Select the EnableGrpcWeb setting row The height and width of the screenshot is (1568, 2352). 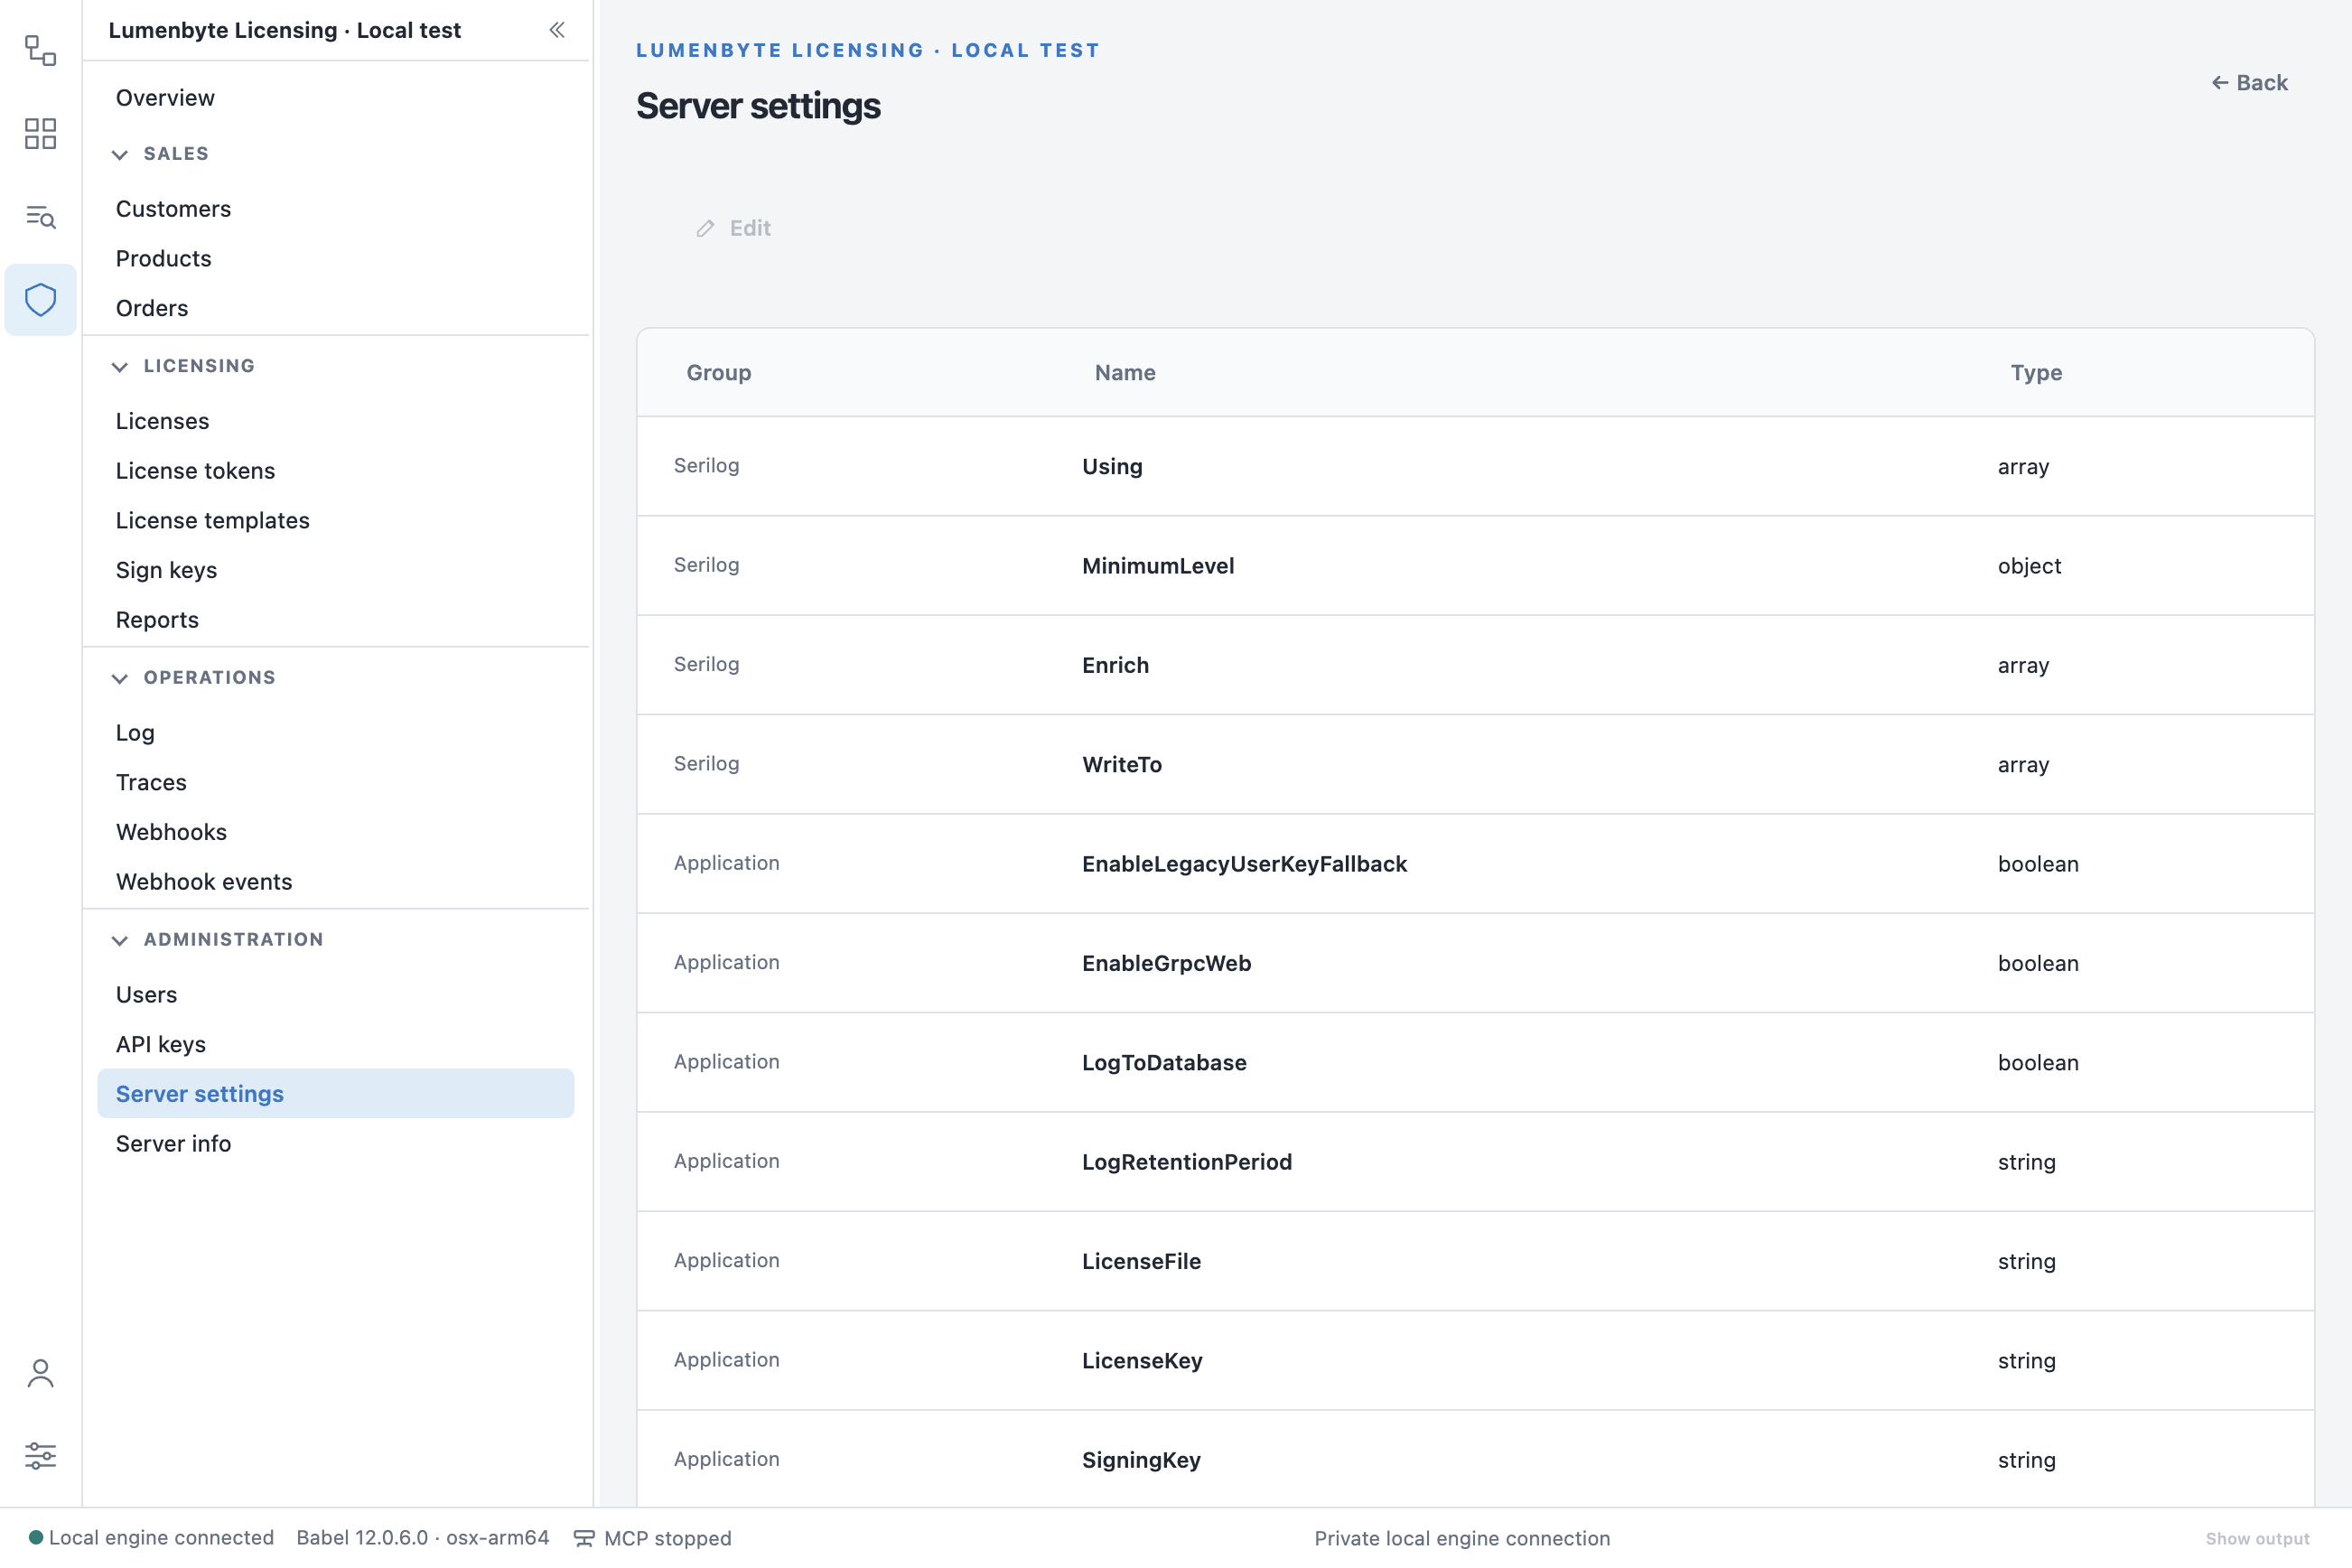1475,963
